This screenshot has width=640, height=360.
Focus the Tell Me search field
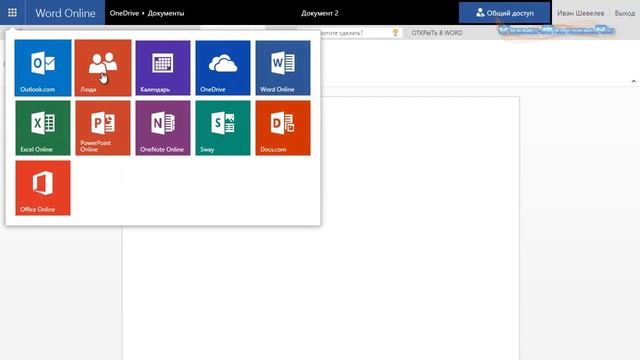point(355,33)
